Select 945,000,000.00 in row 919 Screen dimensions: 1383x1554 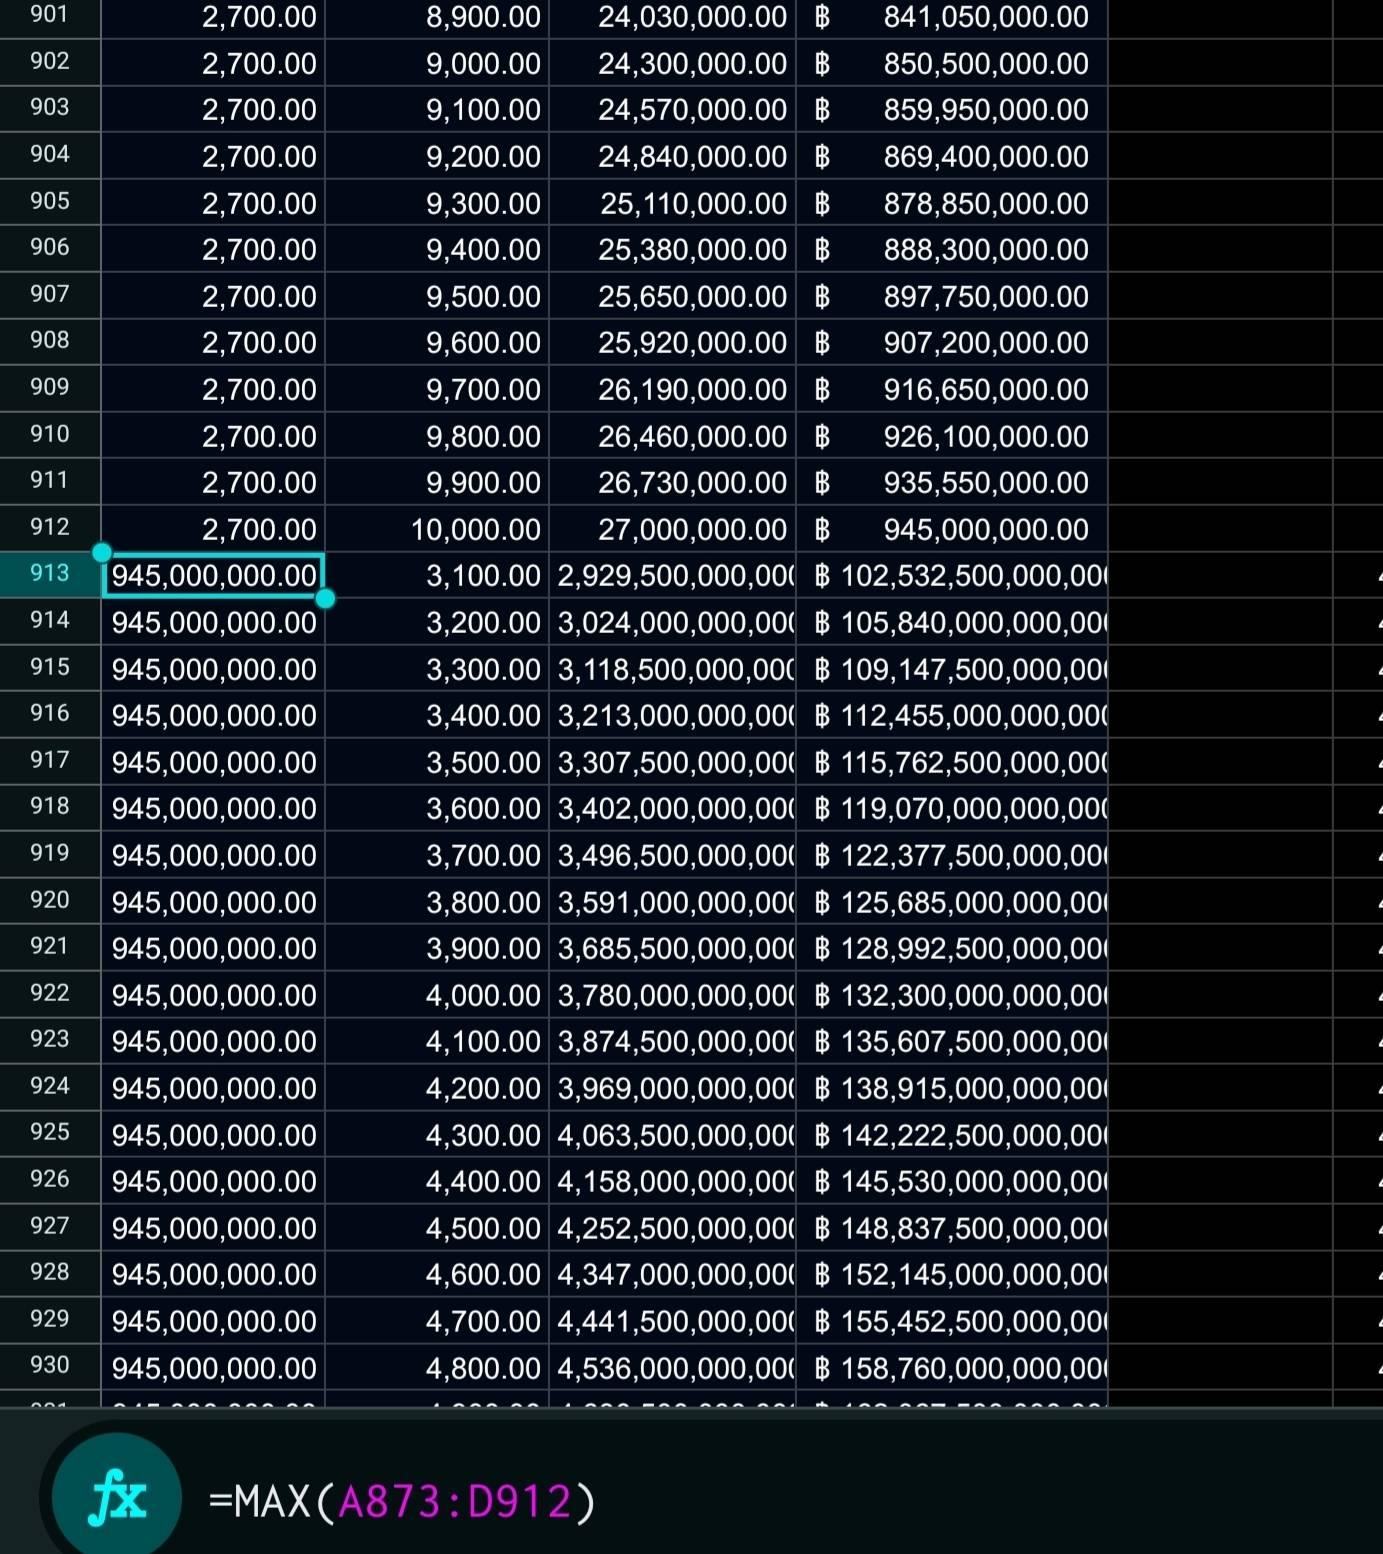tap(213, 854)
